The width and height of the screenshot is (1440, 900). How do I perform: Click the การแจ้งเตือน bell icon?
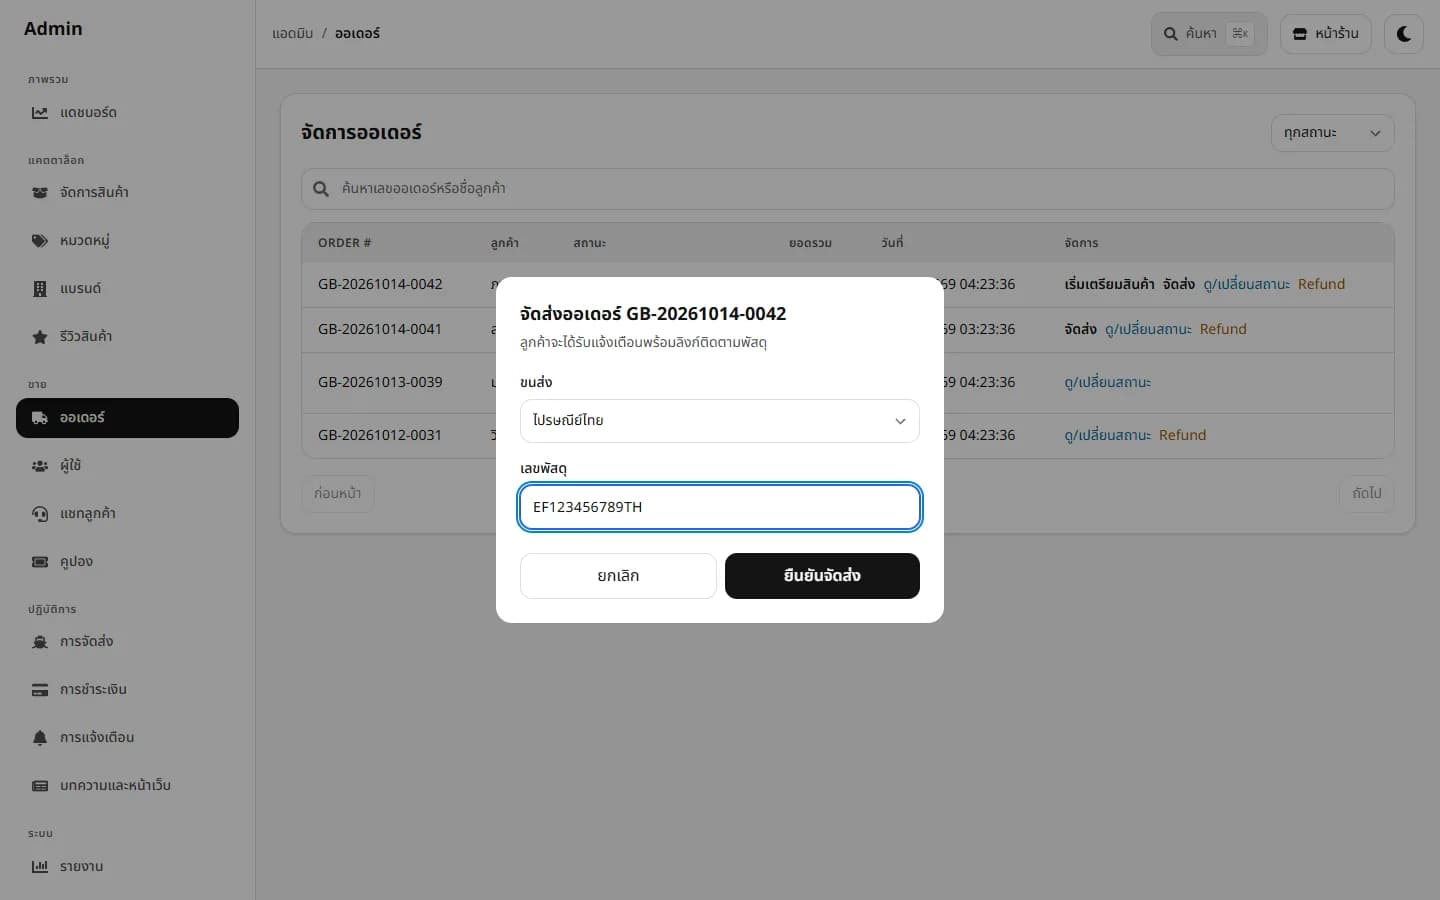(x=40, y=738)
